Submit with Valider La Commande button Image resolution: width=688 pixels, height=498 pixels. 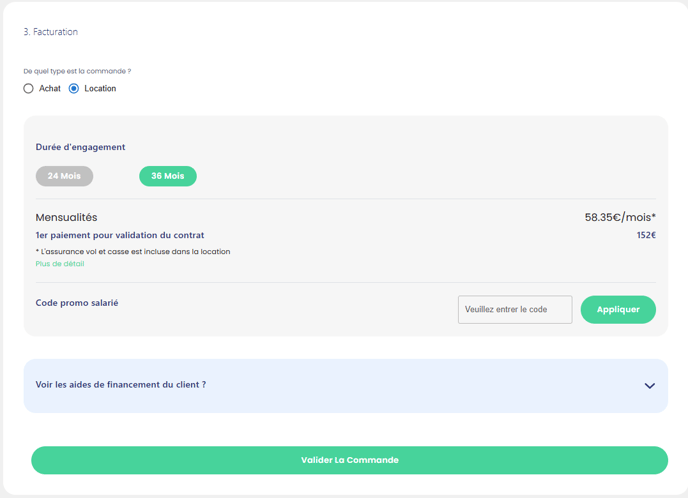tap(349, 460)
